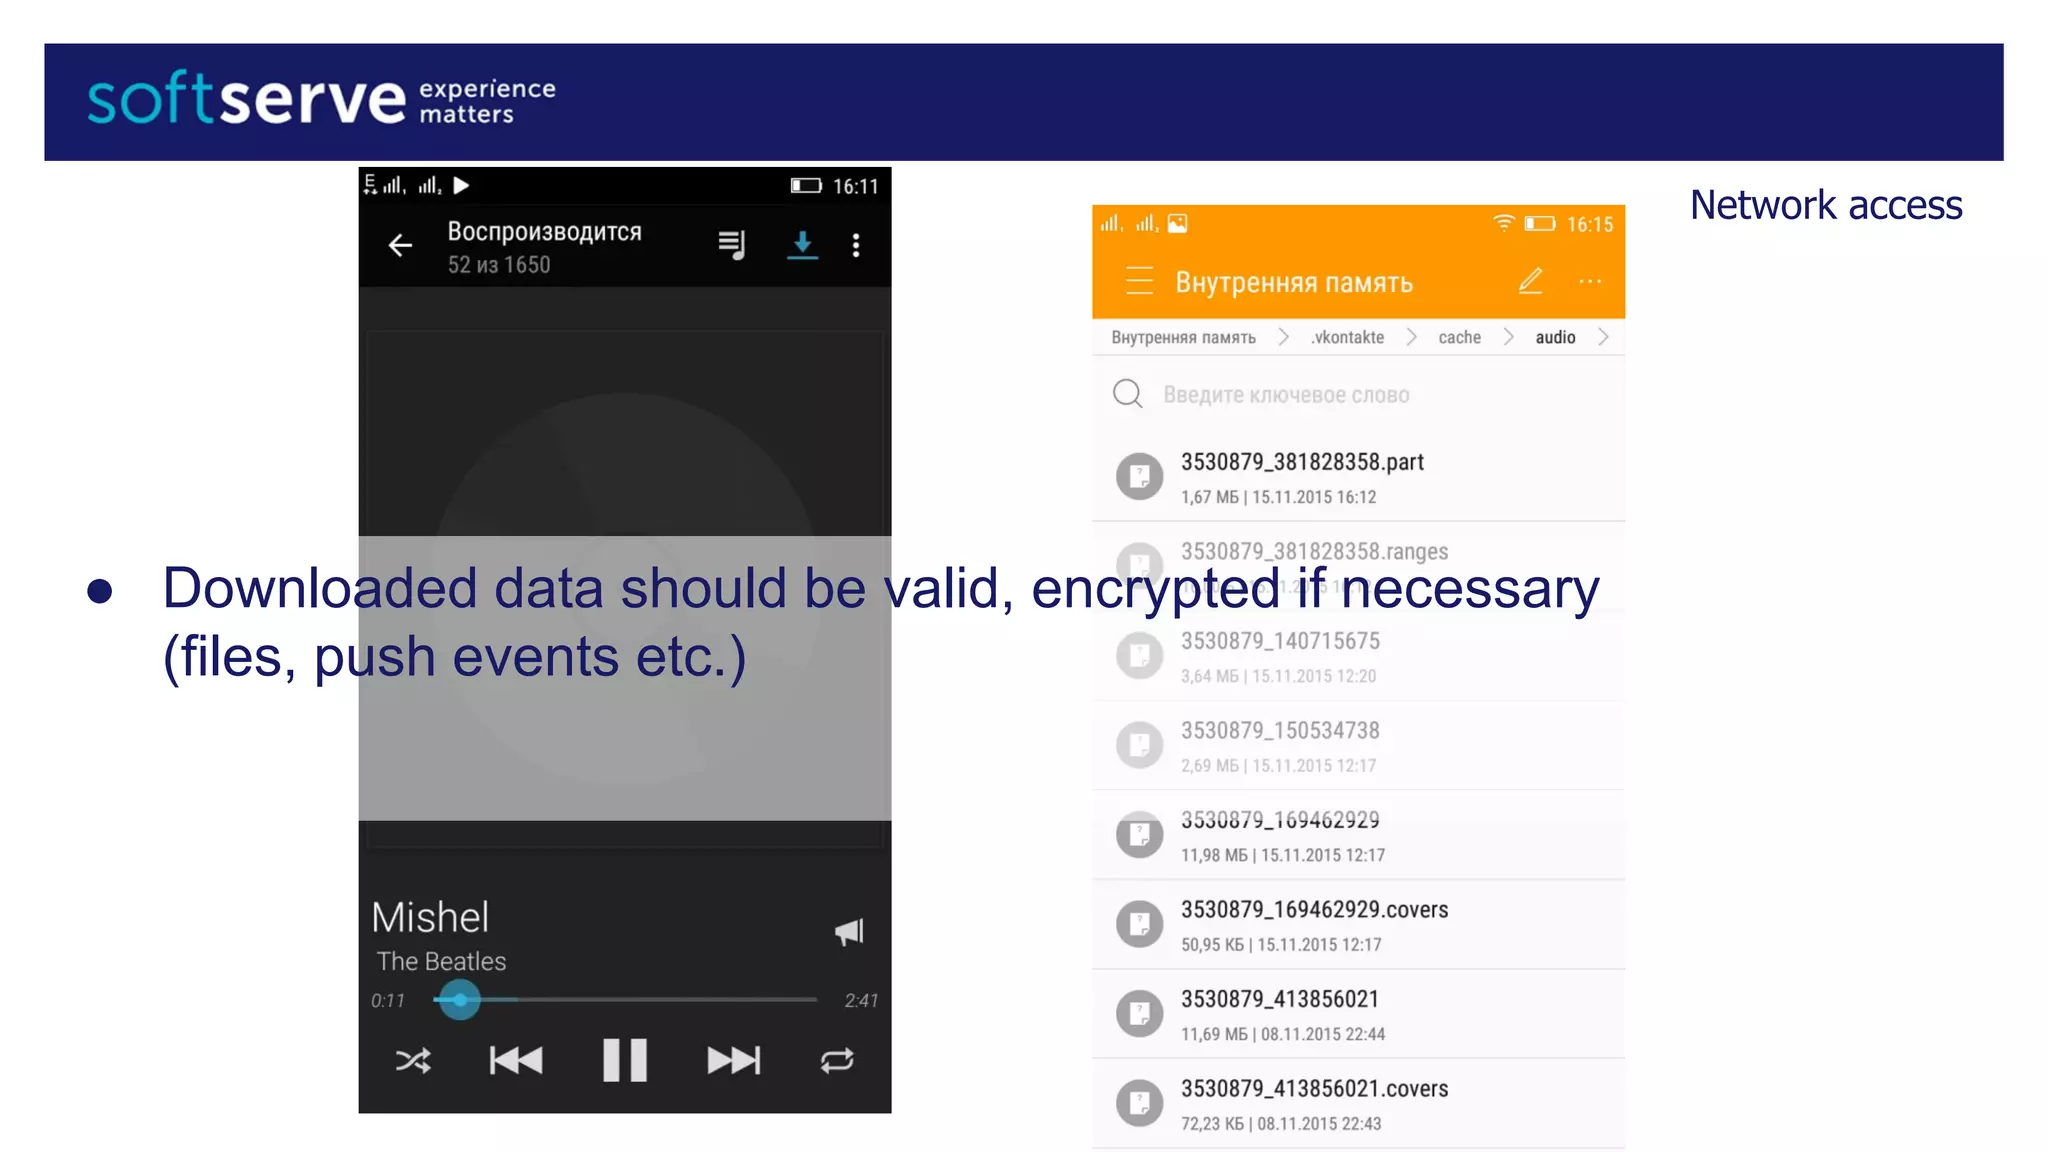Tap the Воспроизводится header title

pyautogui.click(x=544, y=231)
